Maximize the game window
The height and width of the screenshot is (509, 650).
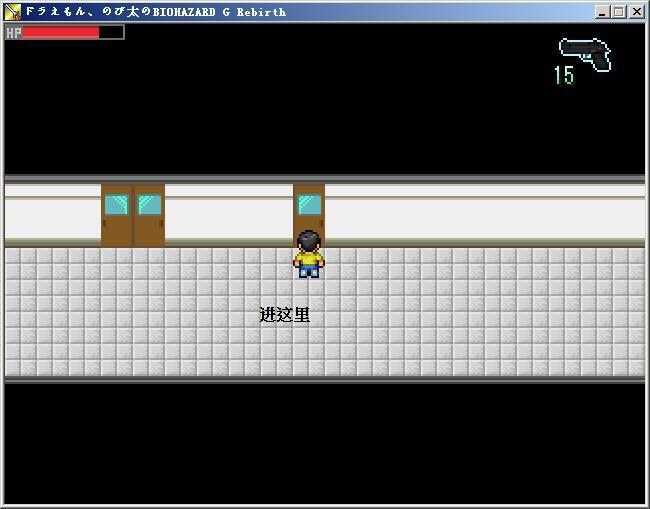coord(618,12)
